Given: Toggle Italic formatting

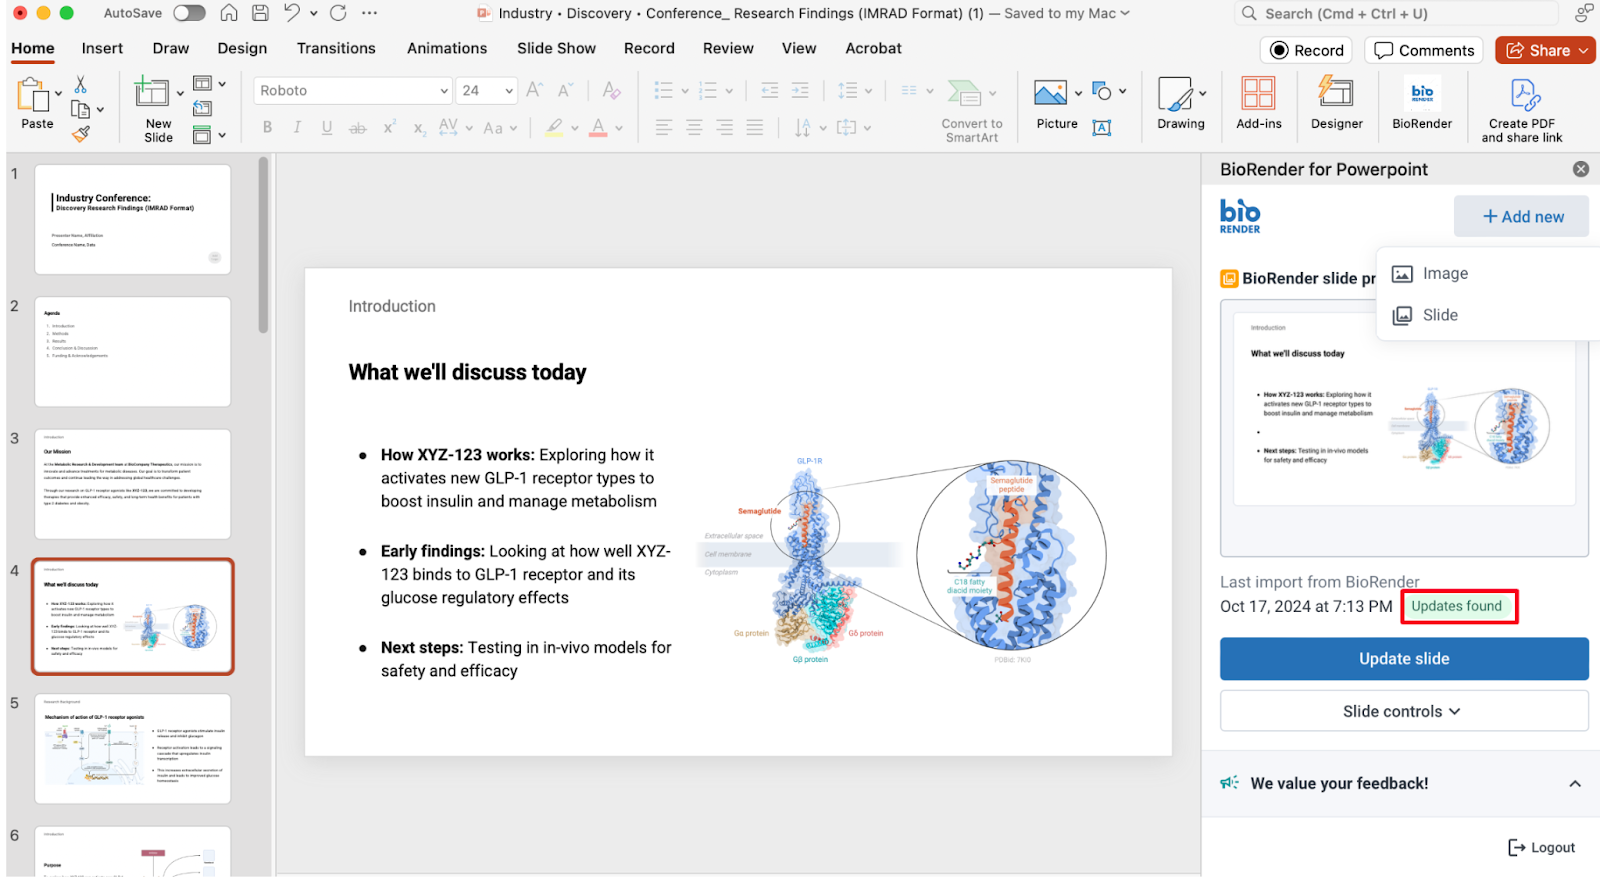Looking at the screenshot, I should pyautogui.click(x=297, y=128).
